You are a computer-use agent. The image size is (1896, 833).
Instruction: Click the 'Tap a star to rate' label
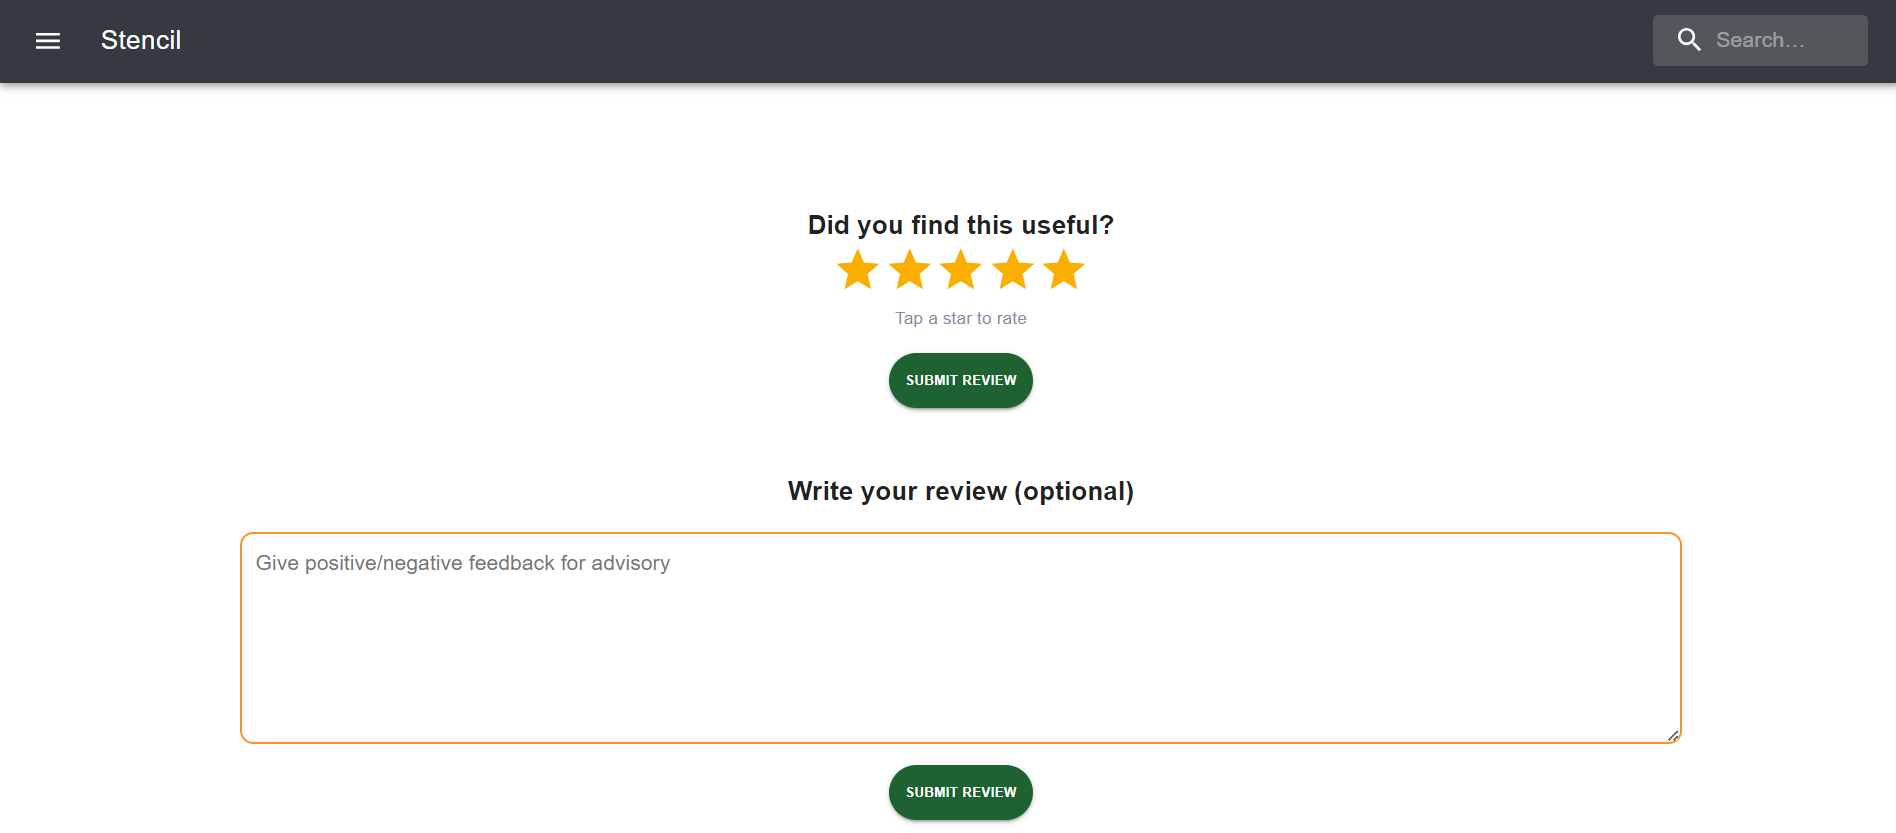pos(960,318)
